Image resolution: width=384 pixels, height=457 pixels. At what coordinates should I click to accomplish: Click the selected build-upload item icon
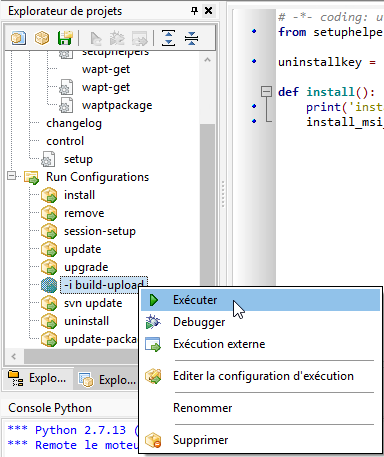click(x=49, y=285)
